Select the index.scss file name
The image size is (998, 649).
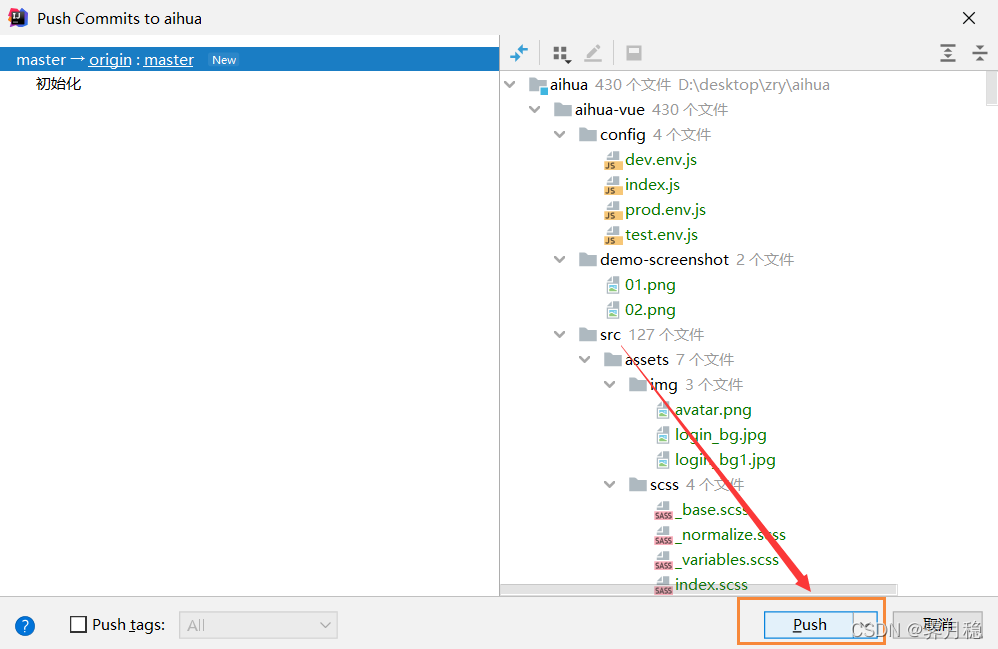point(711,585)
